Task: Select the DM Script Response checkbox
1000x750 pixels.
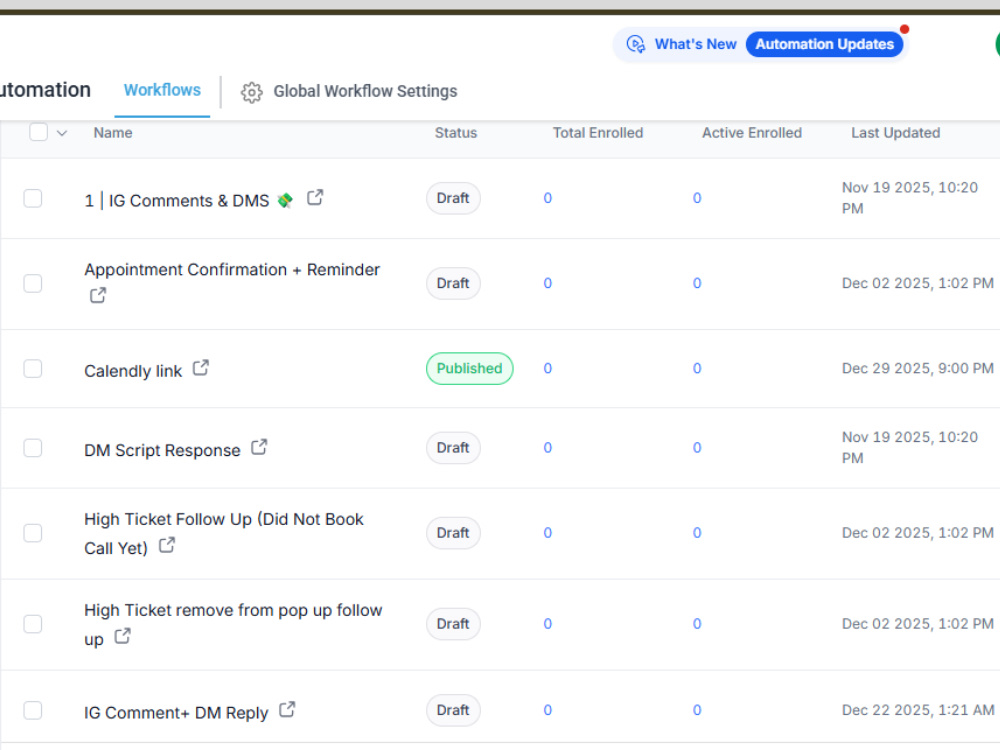Action: point(33,448)
